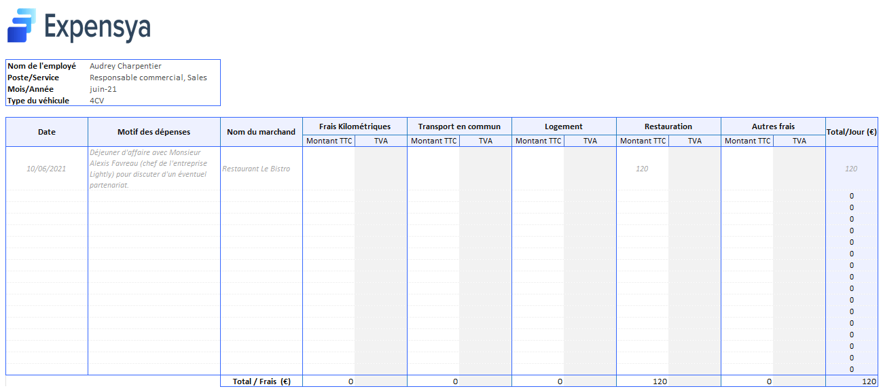Image resolution: width=881 pixels, height=391 pixels.
Task: Click the Transport en commun header
Action: (x=459, y=126)
